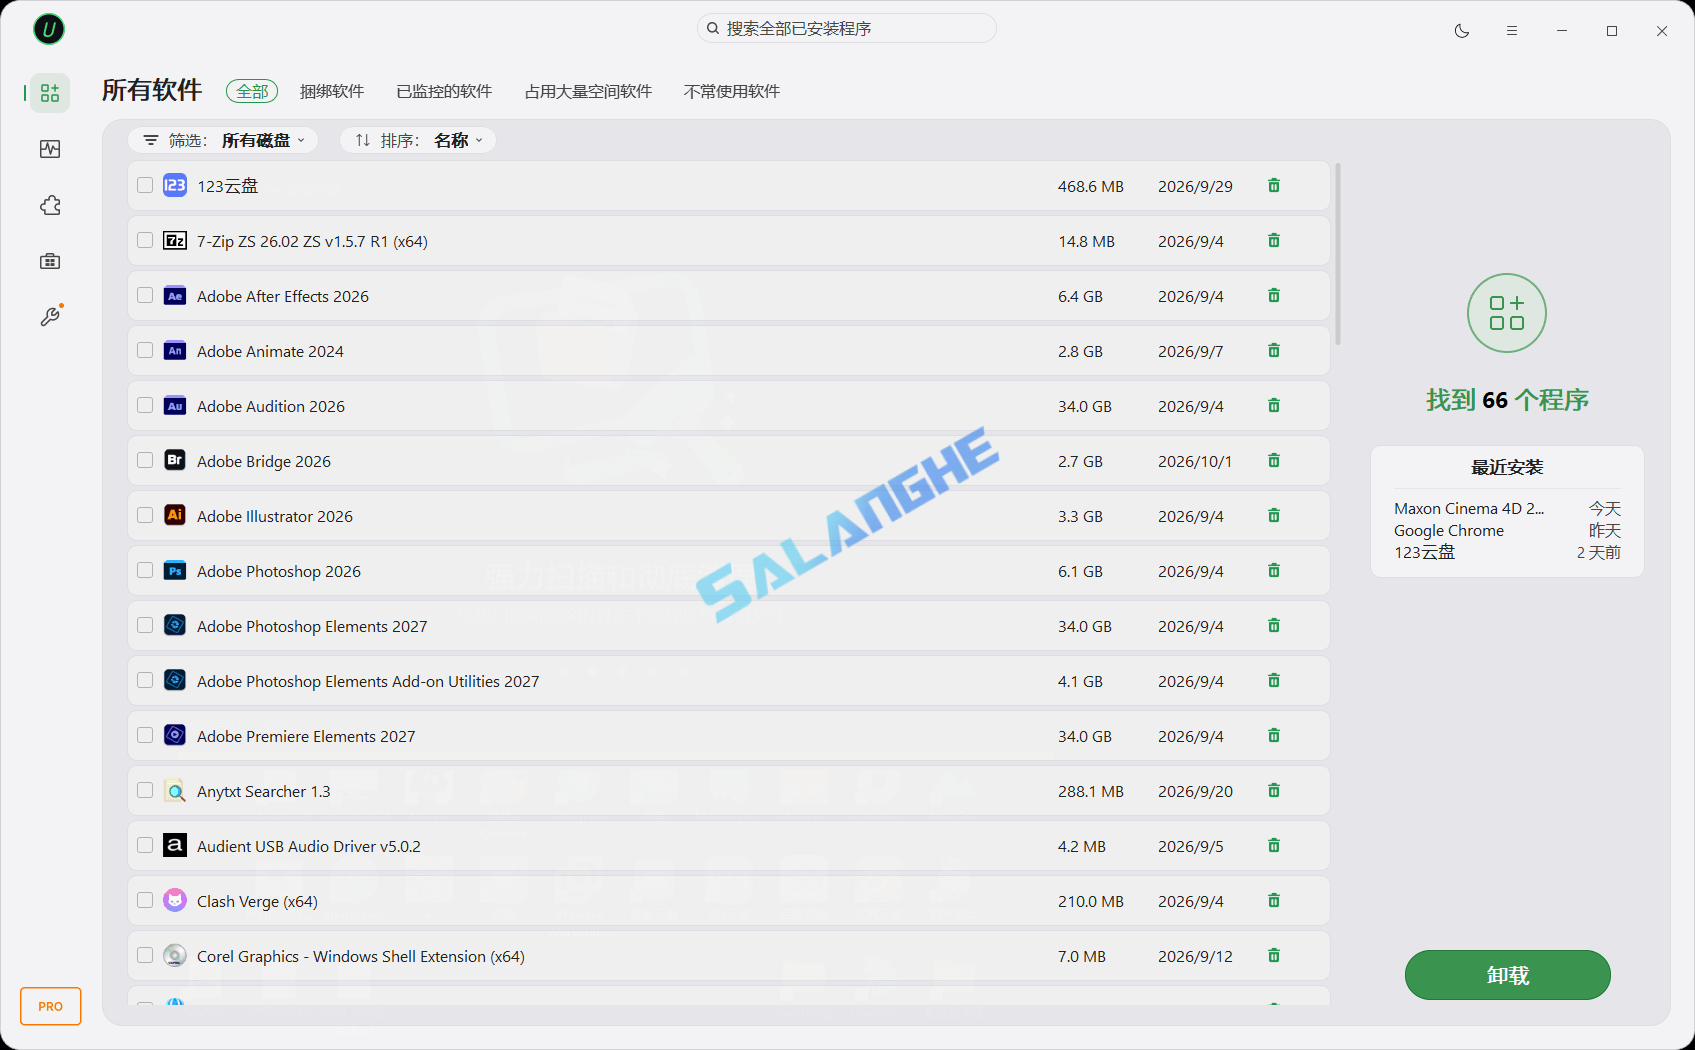Open the 筛选 所有磁盘 filter dropdown
The image size is (1695, 1050).
point(223,140)
